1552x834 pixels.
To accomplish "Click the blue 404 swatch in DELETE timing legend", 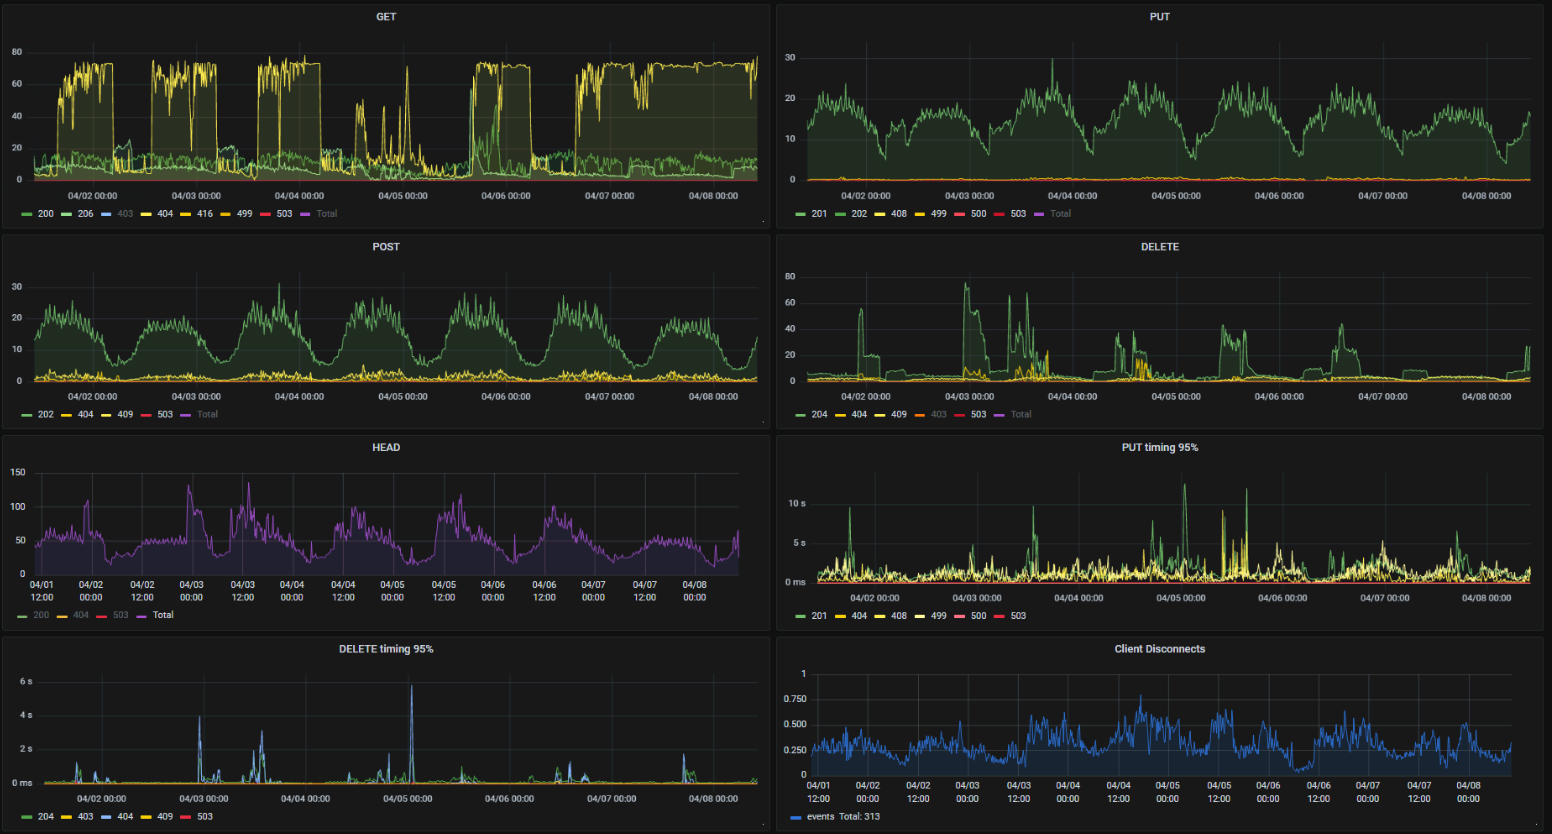I will point(106,817).
